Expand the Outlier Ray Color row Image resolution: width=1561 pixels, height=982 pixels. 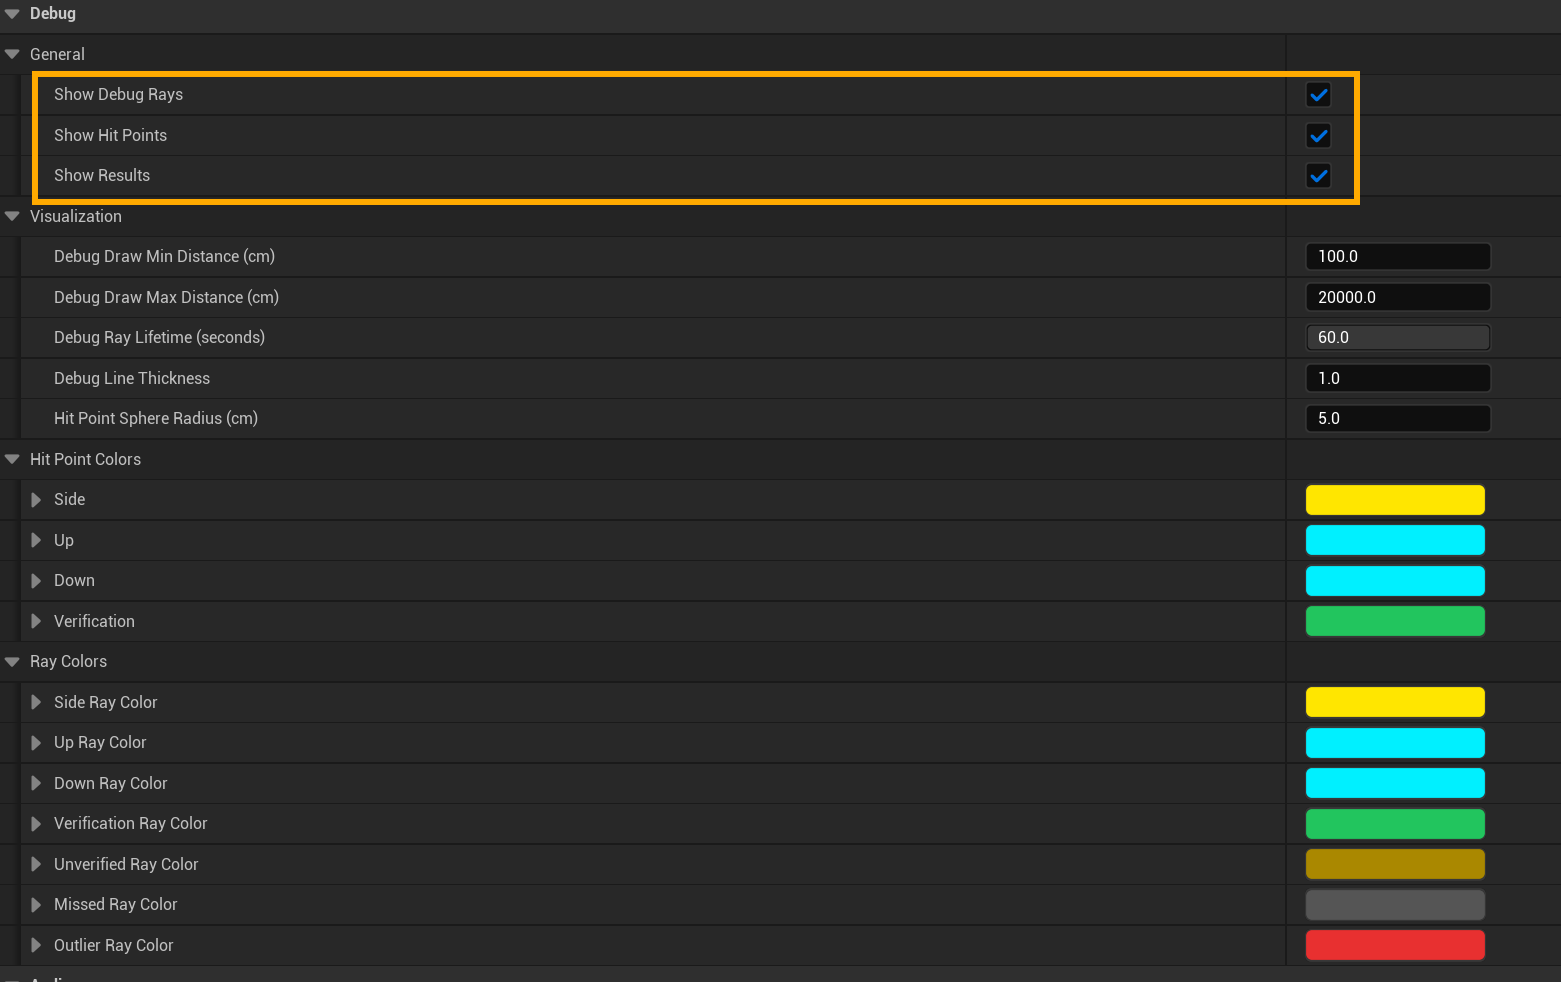coord(36,945)
